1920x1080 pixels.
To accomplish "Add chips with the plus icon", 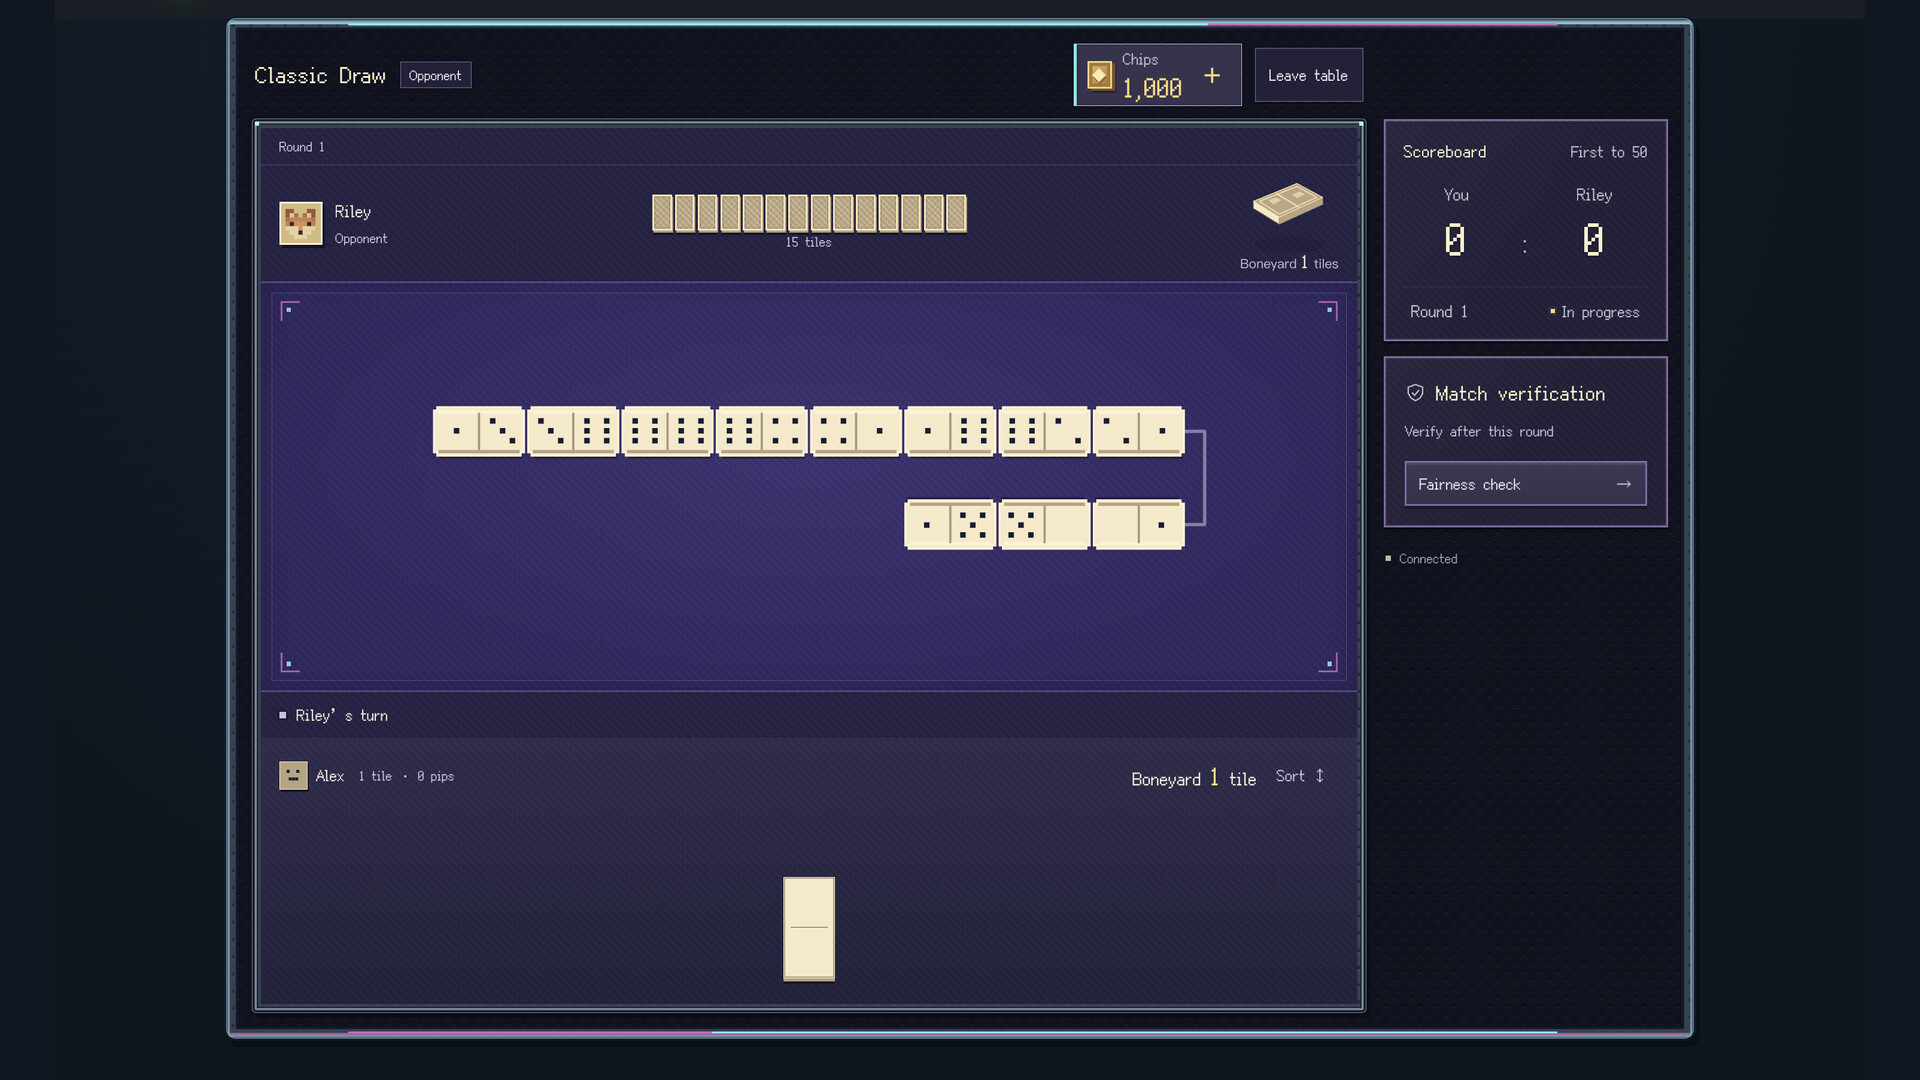I will (1212, 76).
